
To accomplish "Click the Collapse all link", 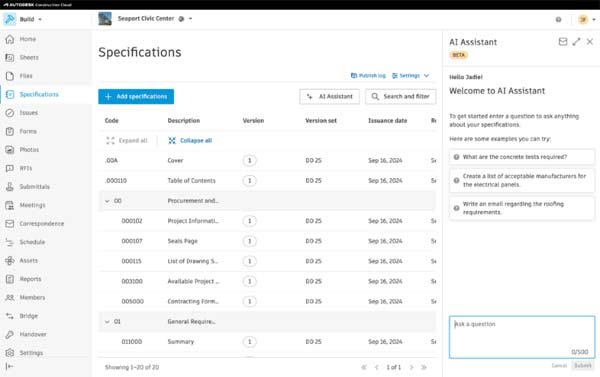I will tap(190, 140).
